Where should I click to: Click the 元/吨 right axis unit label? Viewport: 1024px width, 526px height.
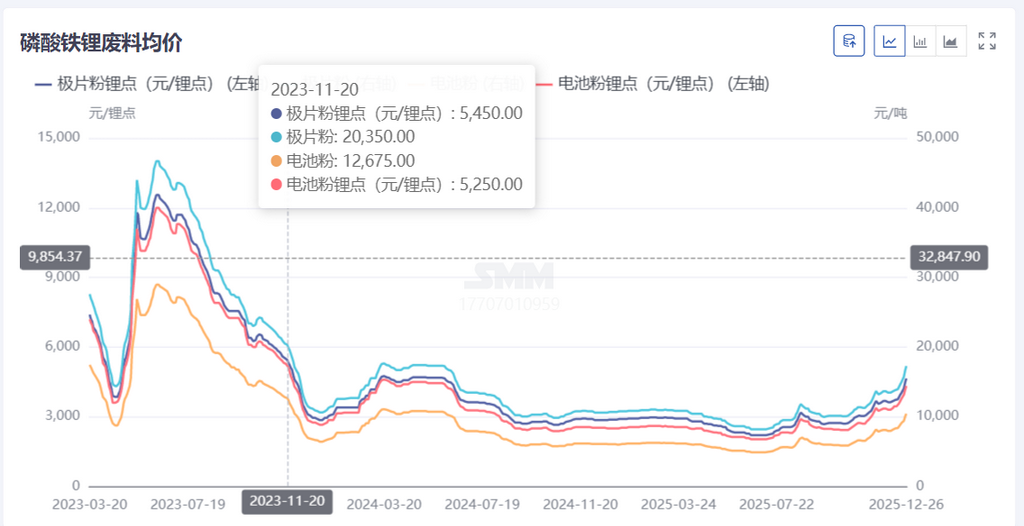888,113
